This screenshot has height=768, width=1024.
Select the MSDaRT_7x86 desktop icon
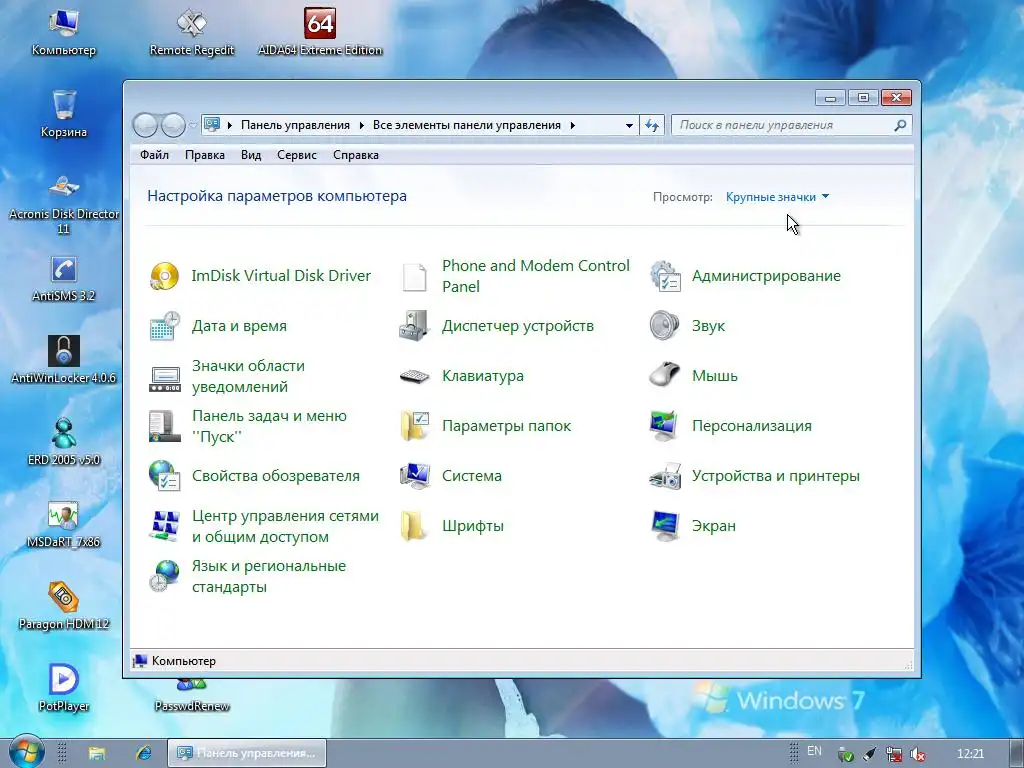[64, 515]
